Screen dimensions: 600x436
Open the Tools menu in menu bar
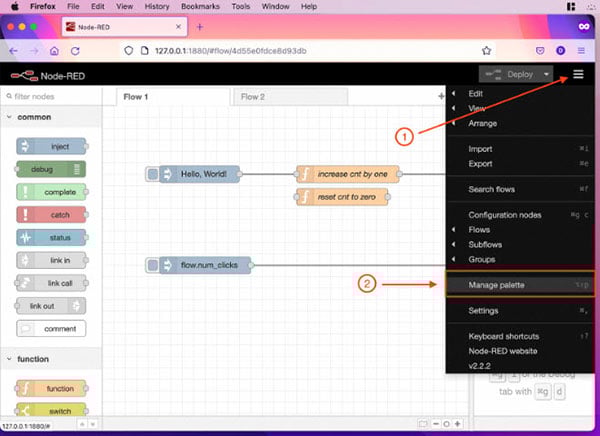coord(241,7)
